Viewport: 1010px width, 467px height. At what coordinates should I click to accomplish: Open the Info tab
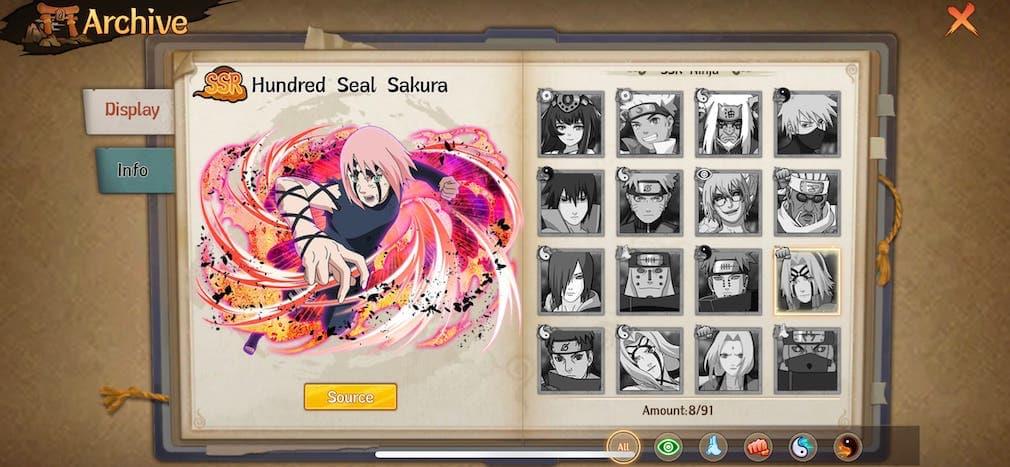point(133,170)
